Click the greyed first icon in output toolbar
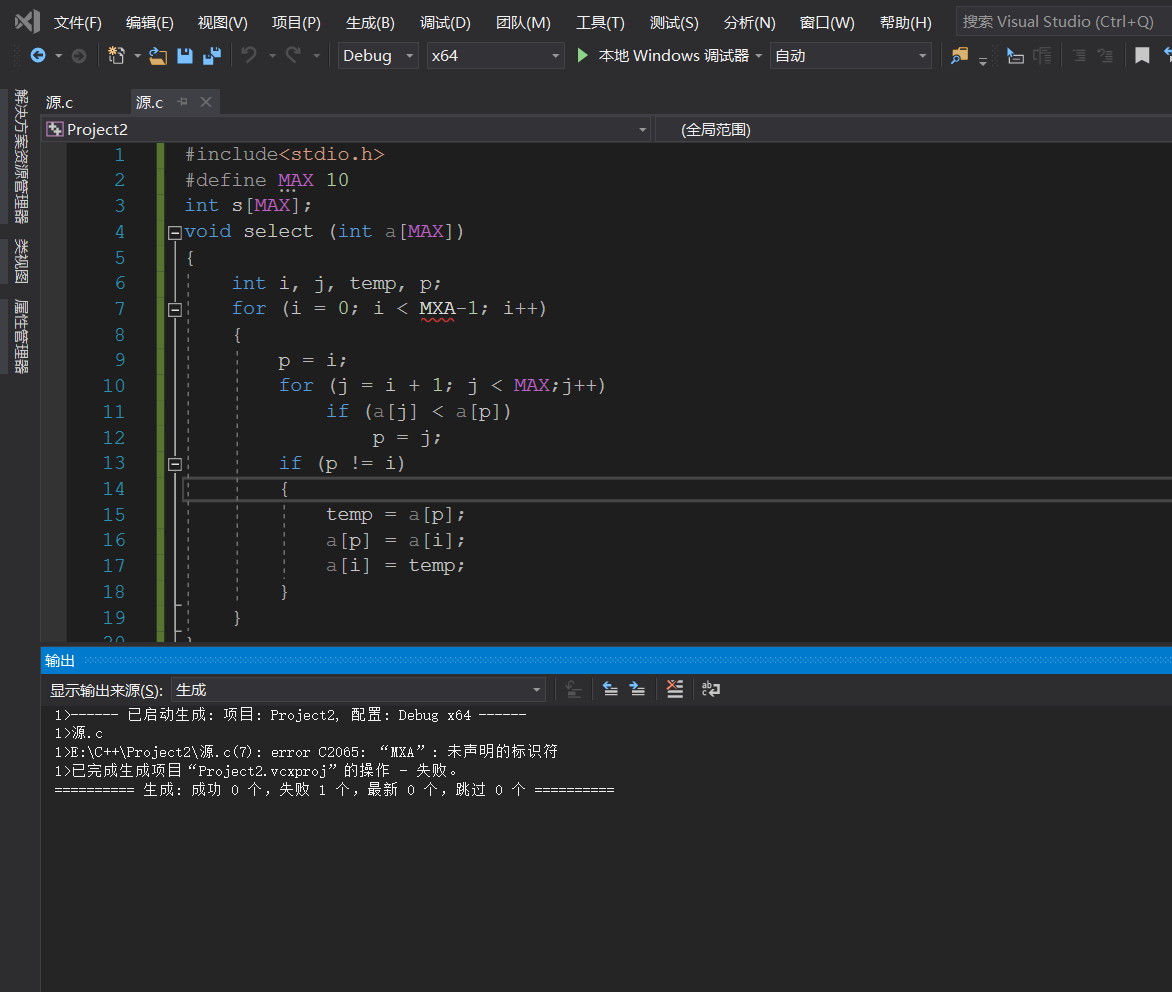 click(573, 688)
